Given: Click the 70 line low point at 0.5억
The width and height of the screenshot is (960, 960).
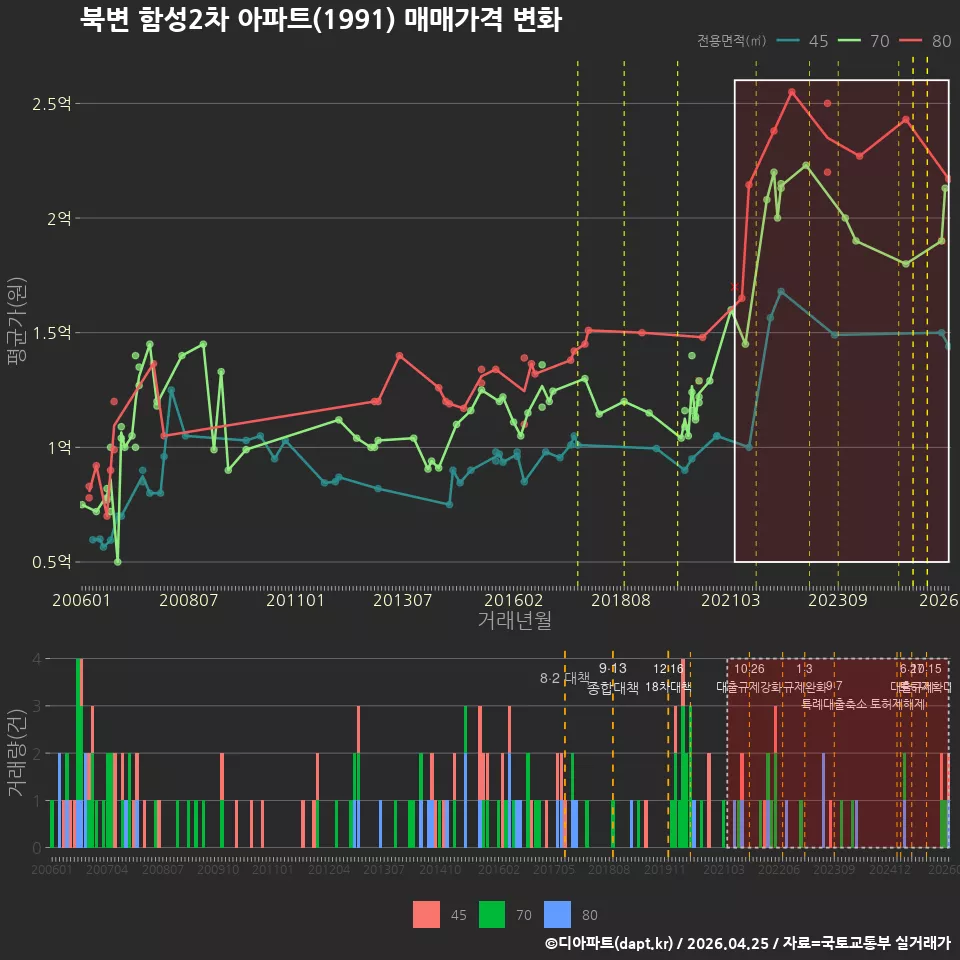Looking at the screenshot, I should click(118, 561).
